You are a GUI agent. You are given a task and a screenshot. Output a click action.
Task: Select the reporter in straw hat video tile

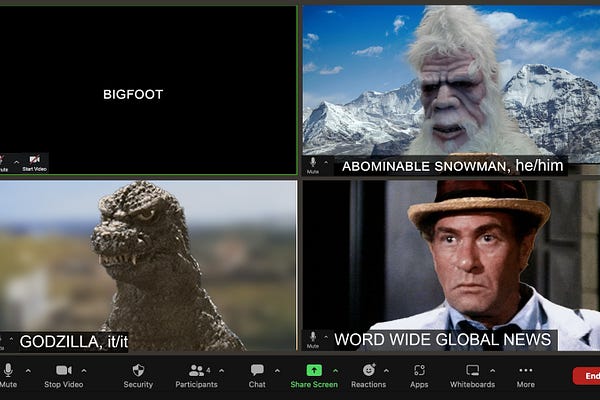[451, 266]
